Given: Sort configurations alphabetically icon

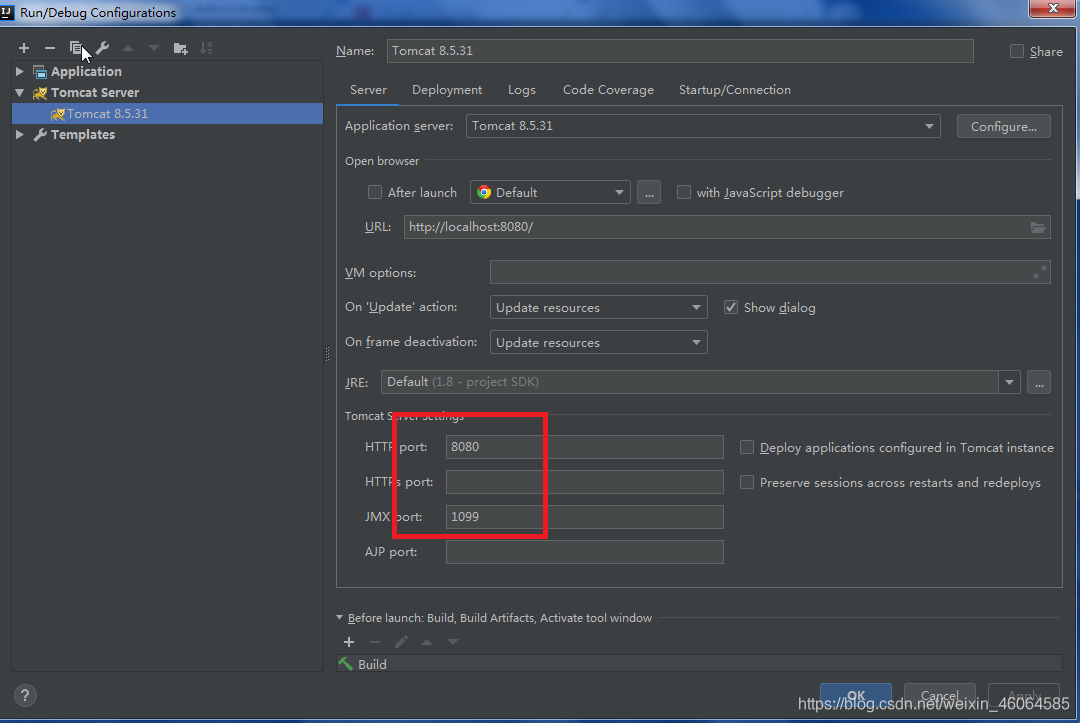Looking at the screenshot, I should click(206, 48).
